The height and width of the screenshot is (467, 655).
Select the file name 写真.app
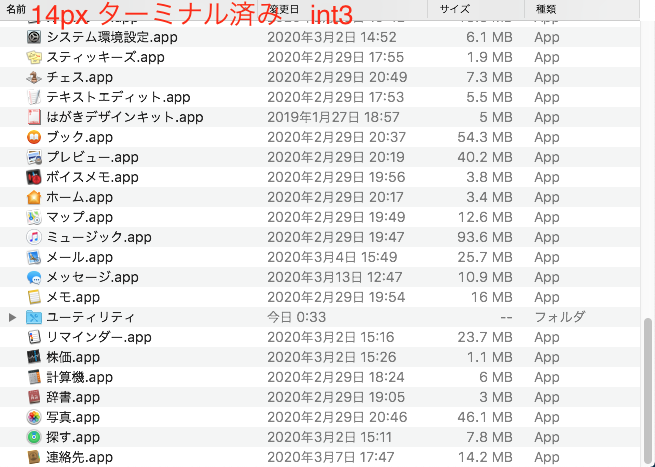tap(73, 417)
